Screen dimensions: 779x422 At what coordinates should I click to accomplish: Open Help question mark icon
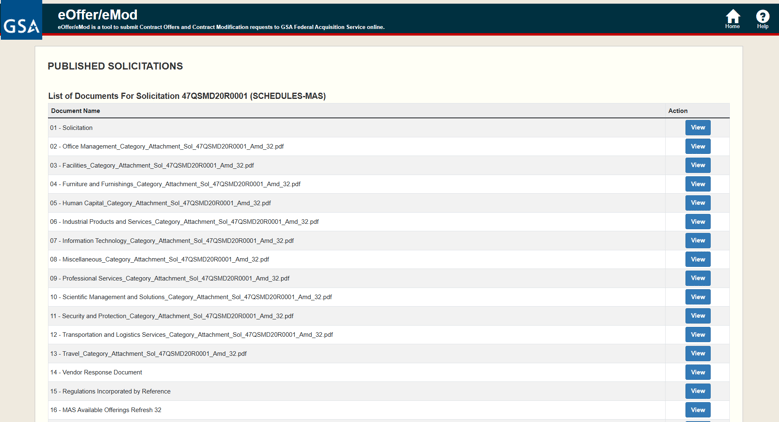[763, 19]
